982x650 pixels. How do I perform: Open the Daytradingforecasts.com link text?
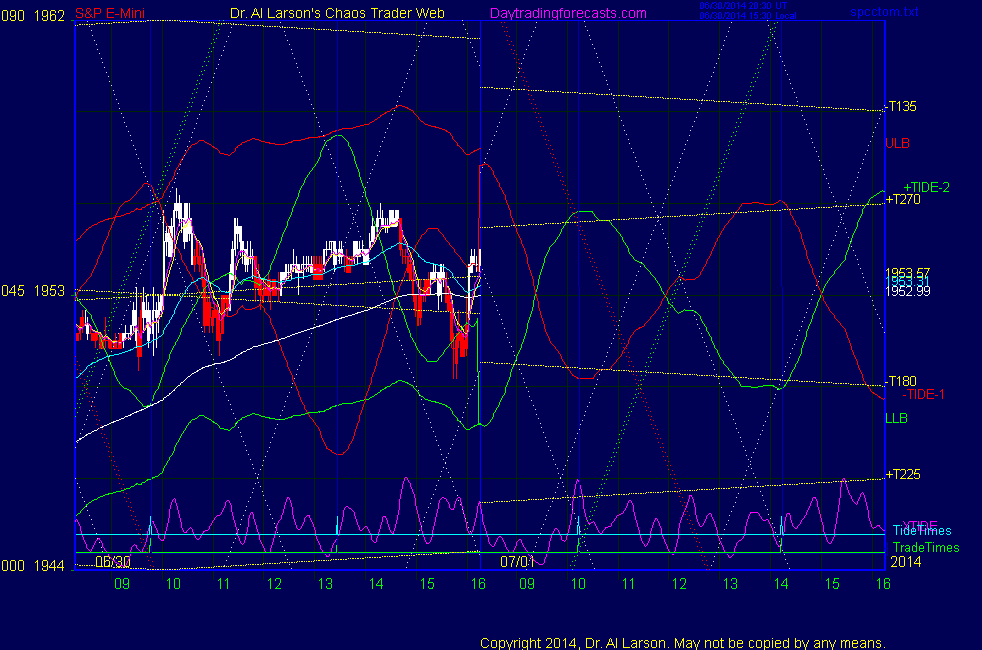[x=568, y=14]
